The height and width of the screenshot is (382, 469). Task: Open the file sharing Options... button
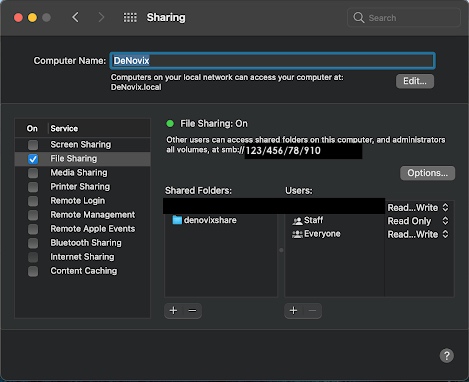427,173
